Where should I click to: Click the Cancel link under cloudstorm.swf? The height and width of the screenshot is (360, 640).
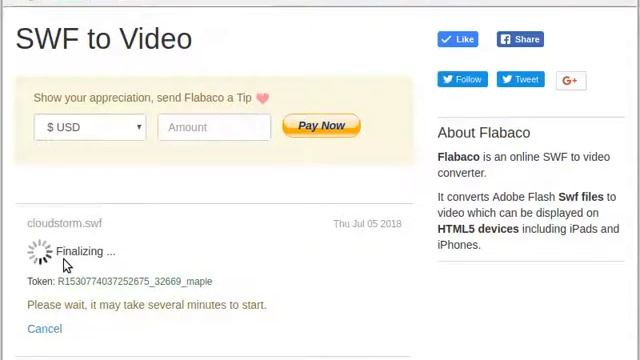pos(45,329)
